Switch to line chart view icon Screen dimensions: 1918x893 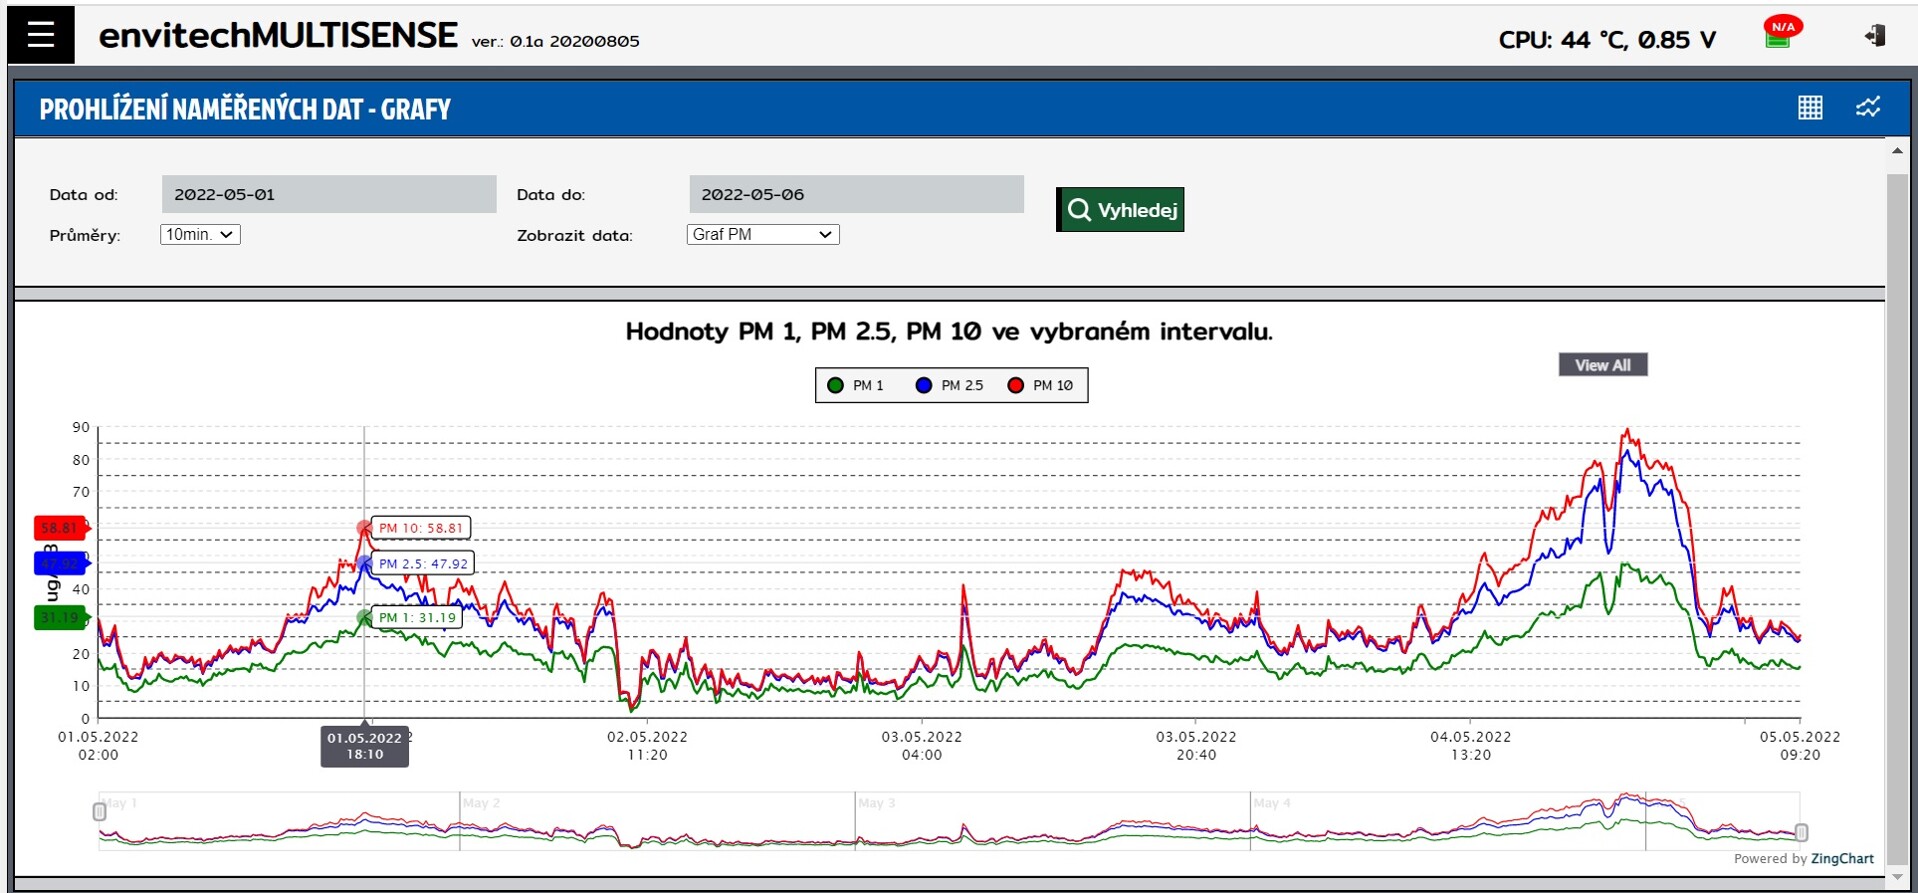tap(1868, 107)
